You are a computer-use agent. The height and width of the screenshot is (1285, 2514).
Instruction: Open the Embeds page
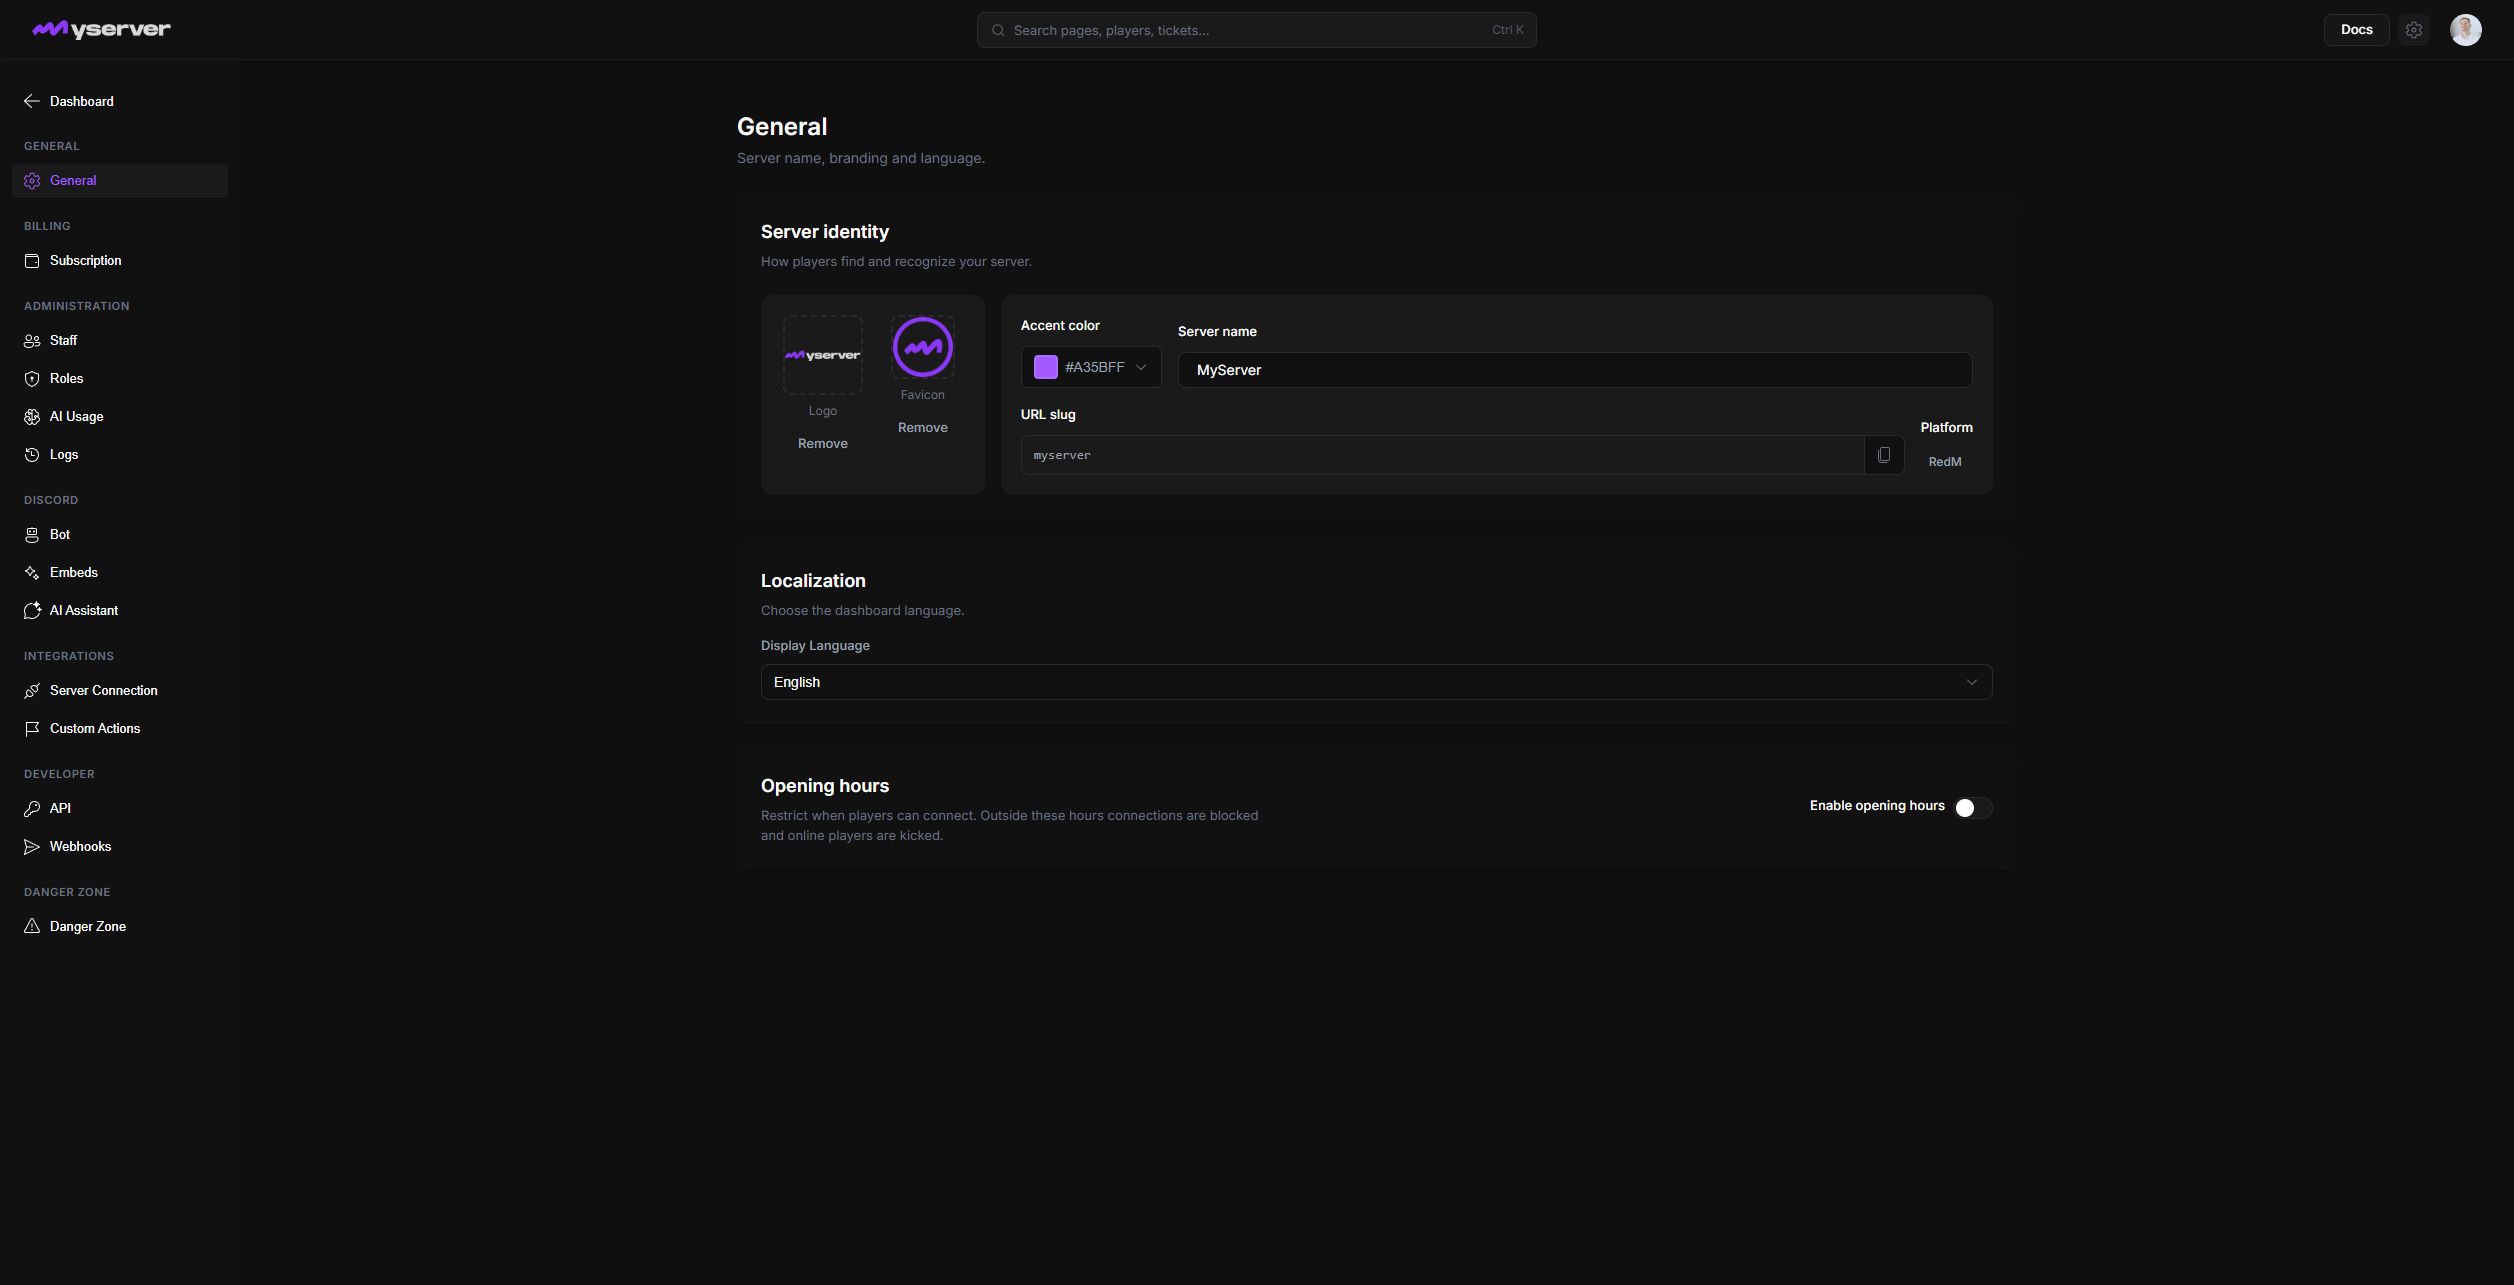pyautogui.click(x=120, y=573)
